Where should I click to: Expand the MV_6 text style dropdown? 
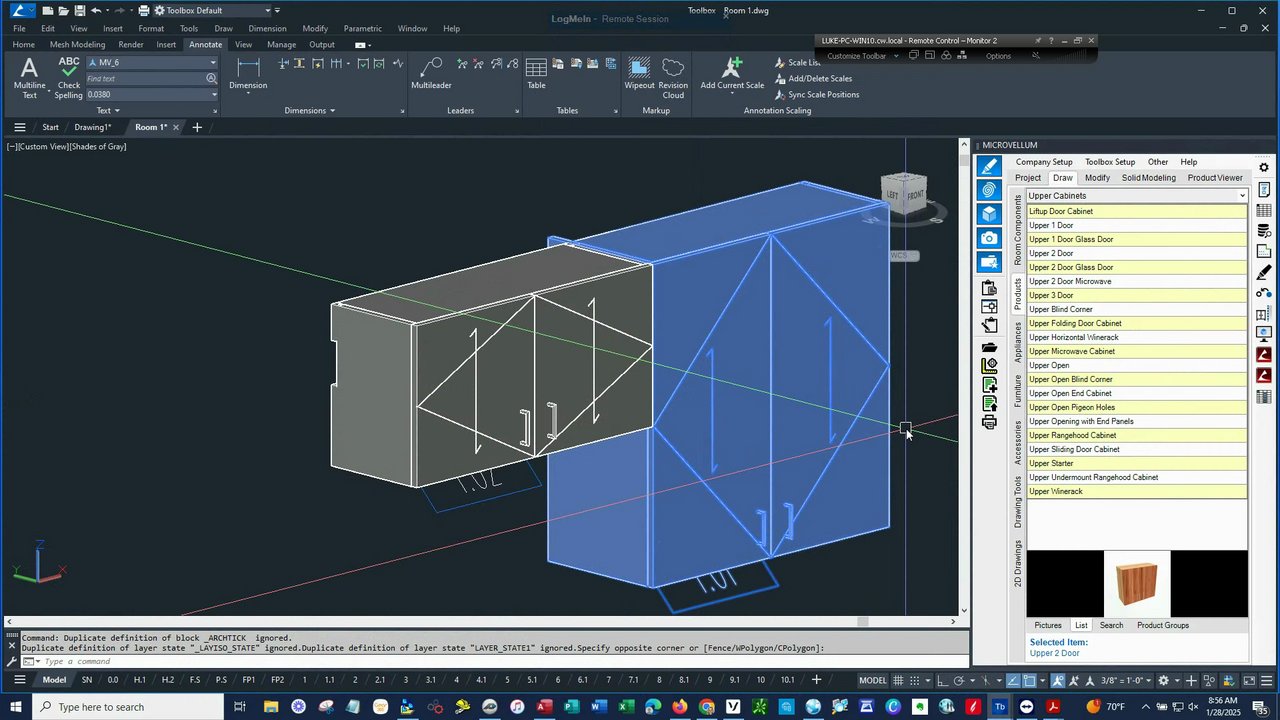click(212, 63)
